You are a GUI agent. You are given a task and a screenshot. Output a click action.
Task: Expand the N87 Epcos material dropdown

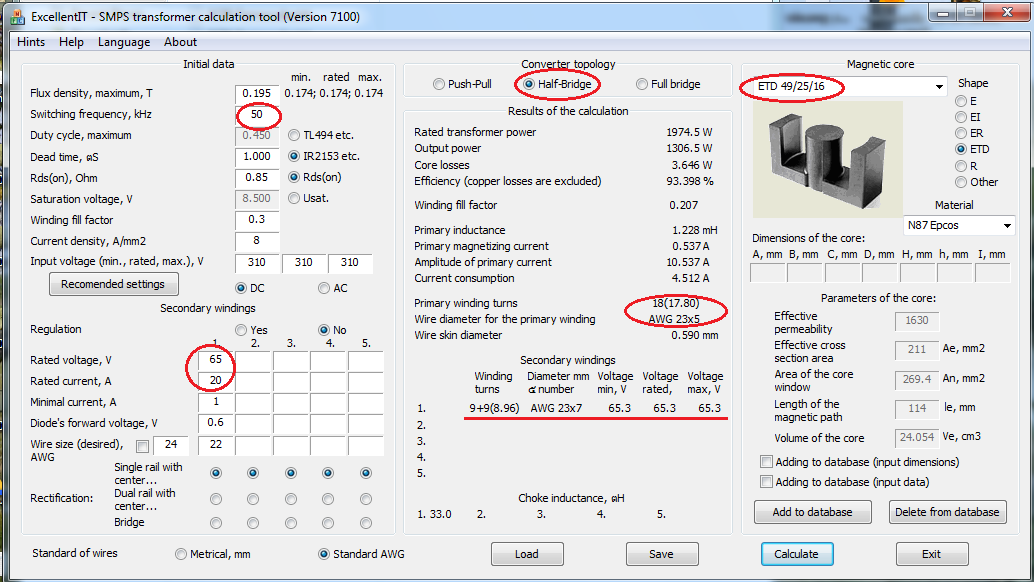1007,225
